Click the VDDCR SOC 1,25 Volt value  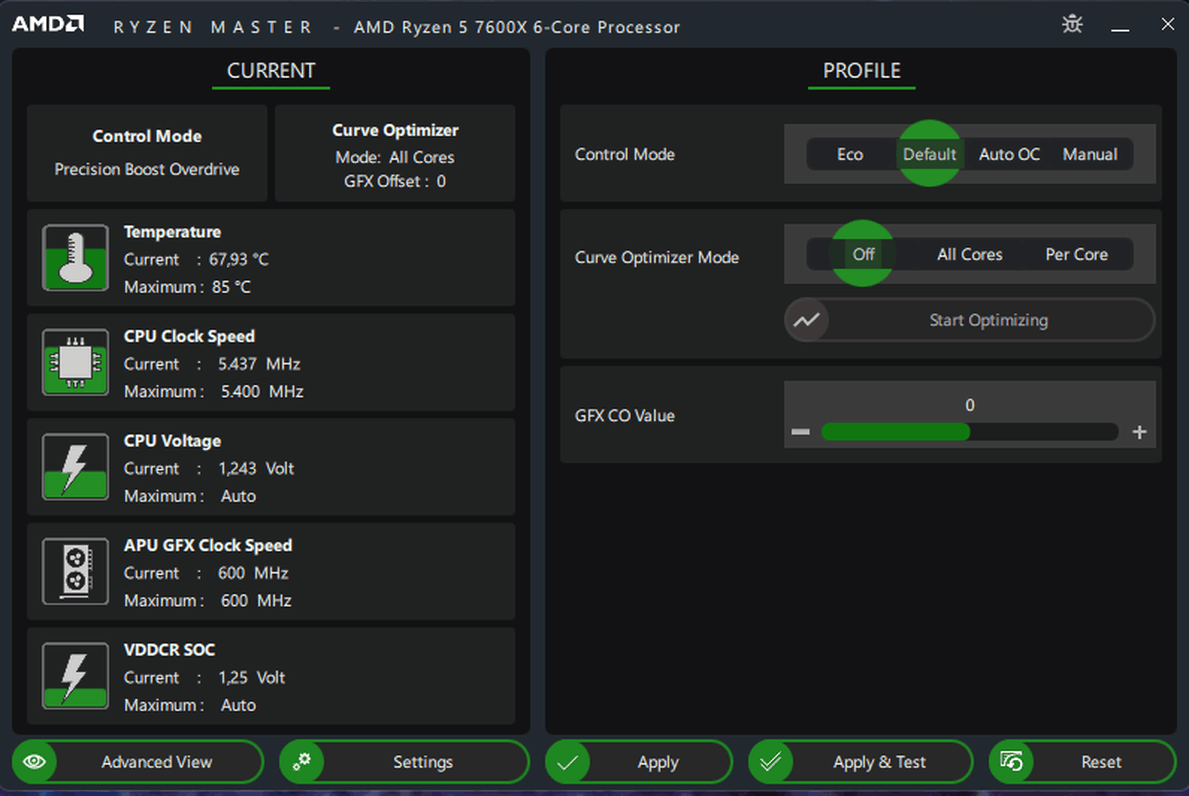[x=252, y=678]
